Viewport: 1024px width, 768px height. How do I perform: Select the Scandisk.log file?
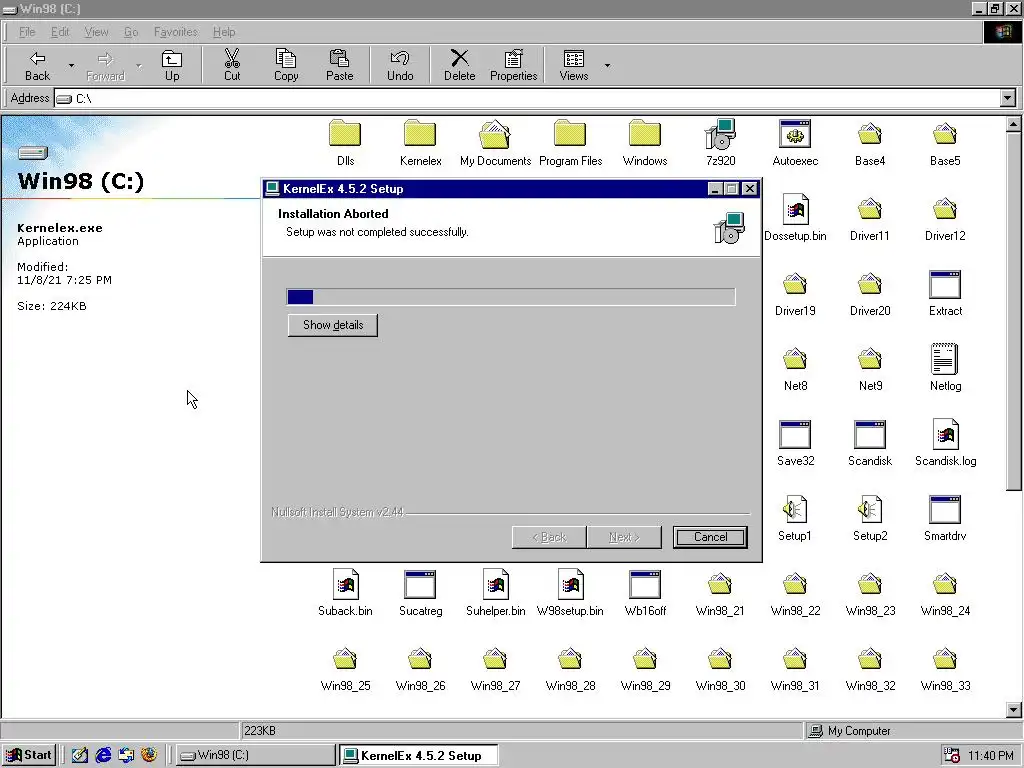(945, 443)
